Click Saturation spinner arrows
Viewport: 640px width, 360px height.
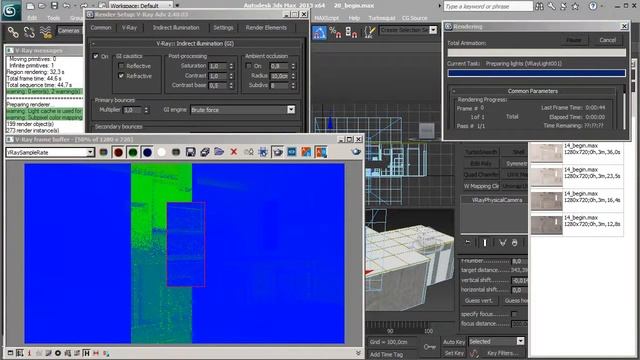231,66
